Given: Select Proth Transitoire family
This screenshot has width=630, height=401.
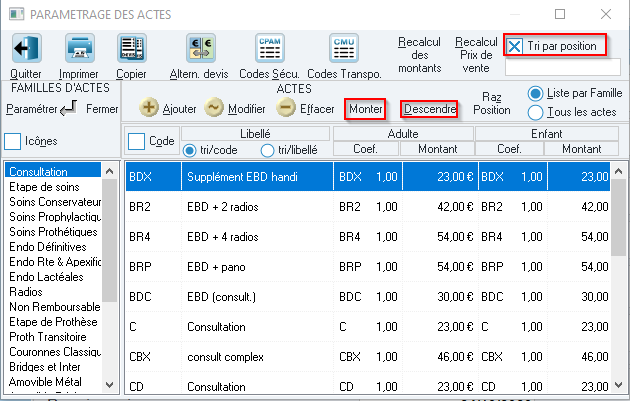Looking at the screenshot, I should 53,337.
